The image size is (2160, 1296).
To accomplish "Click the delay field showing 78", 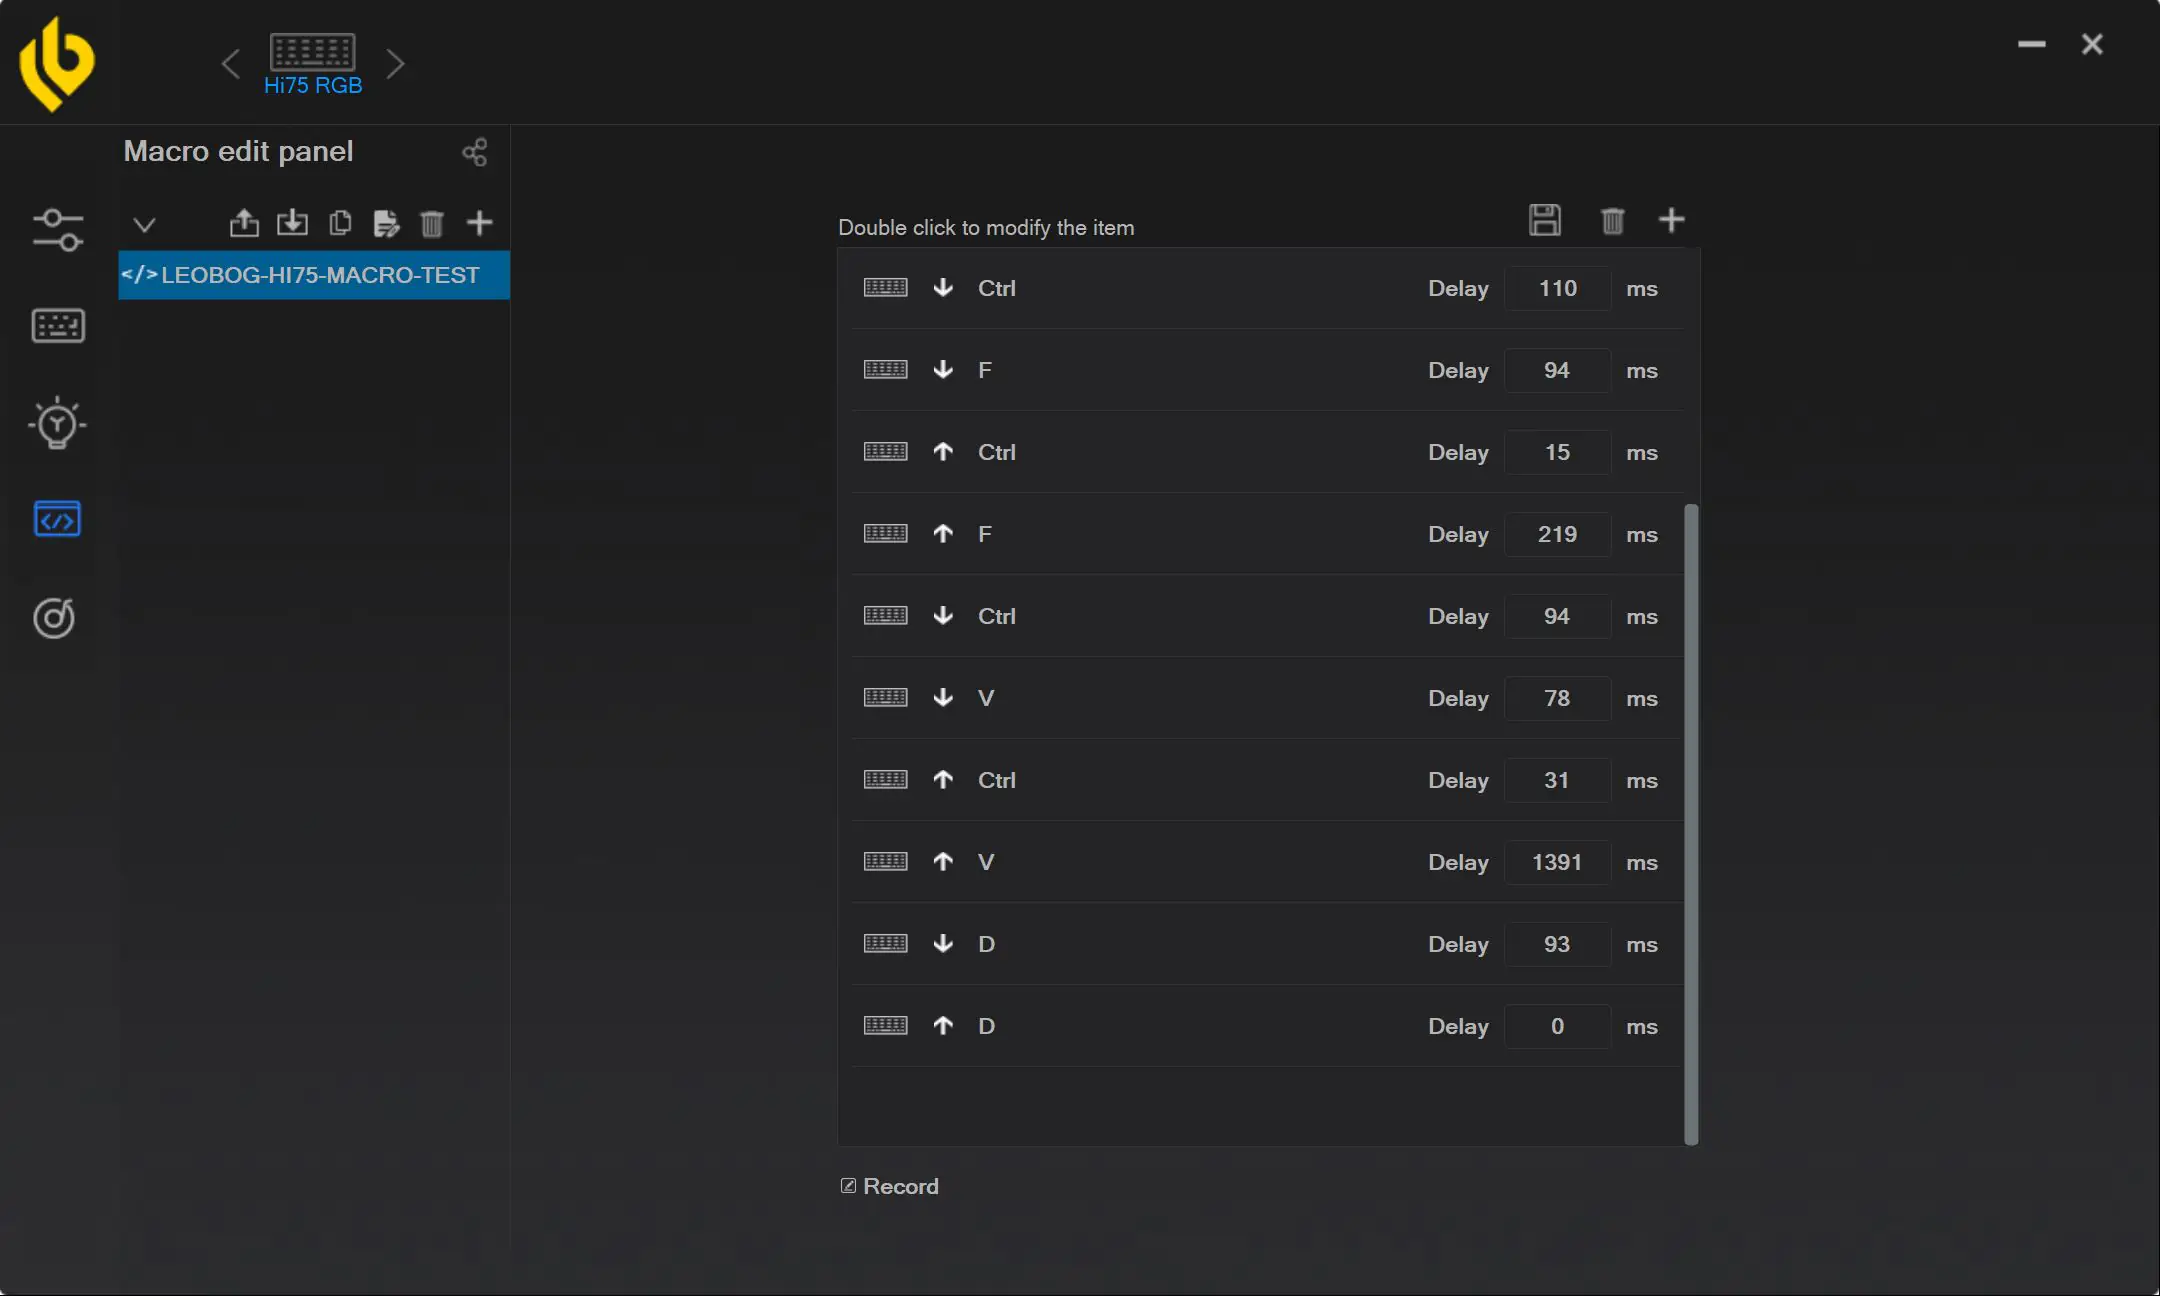I will tap(1558, 698).
